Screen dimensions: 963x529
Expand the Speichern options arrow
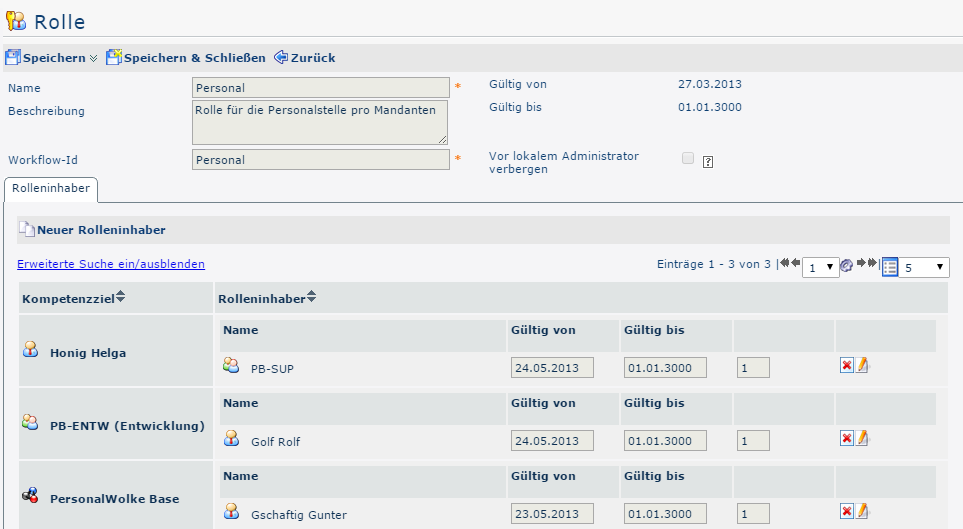coord(94,59)
